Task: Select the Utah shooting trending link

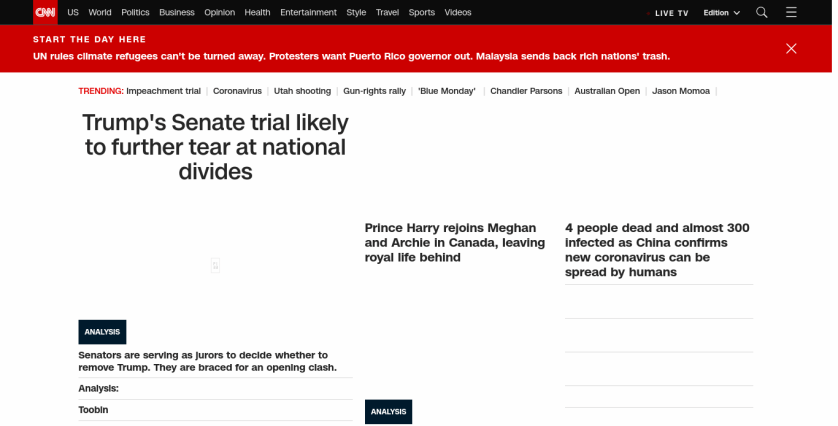Action: (x=302, y=91)
